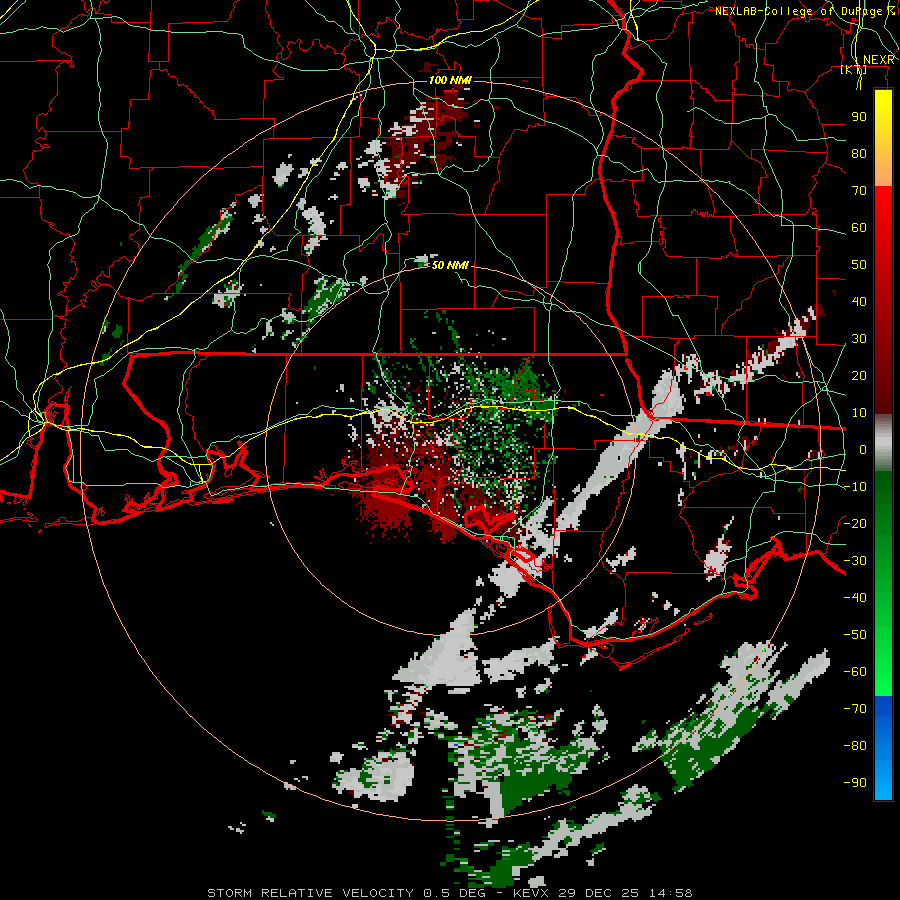900x900 pixels.
Task: Click the gray zero-velocity band of color scale
Action: pyautogui.click(x=883, y=443)
